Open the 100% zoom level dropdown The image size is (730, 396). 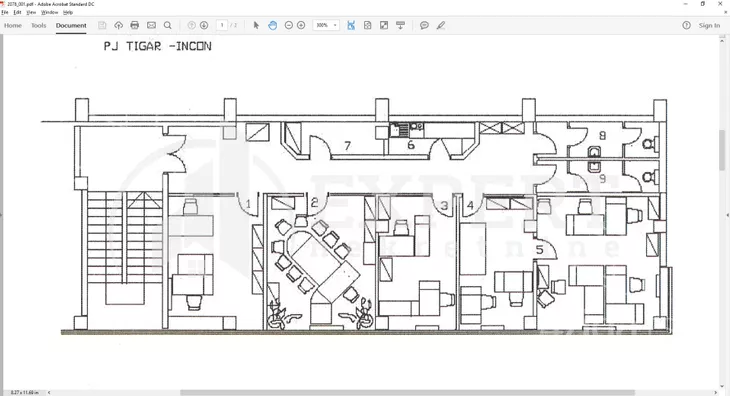click(x=326, y=25)
